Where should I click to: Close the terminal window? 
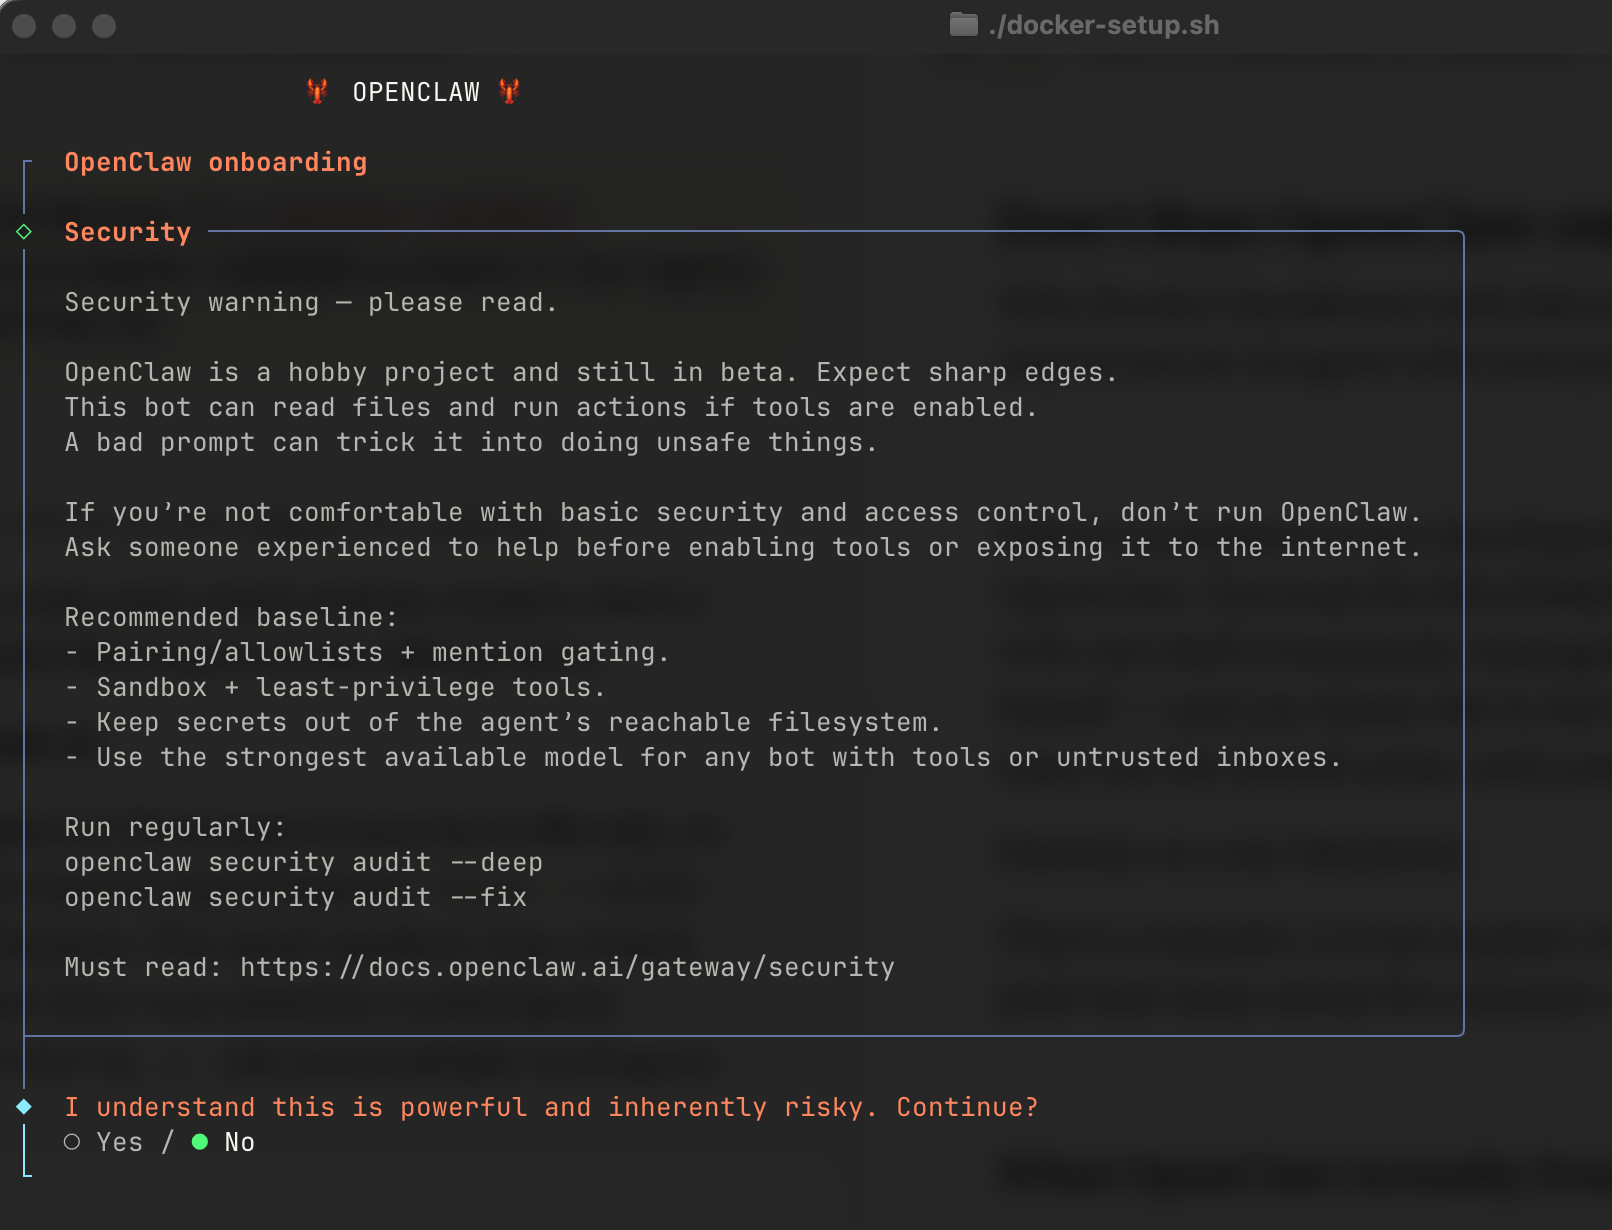click(24, 26)
